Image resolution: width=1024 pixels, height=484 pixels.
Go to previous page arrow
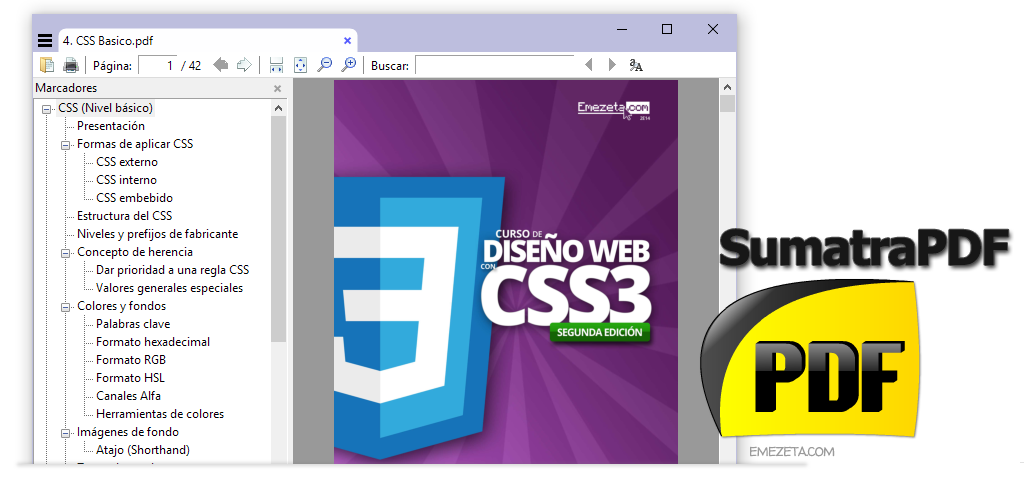tap(221, 65)
